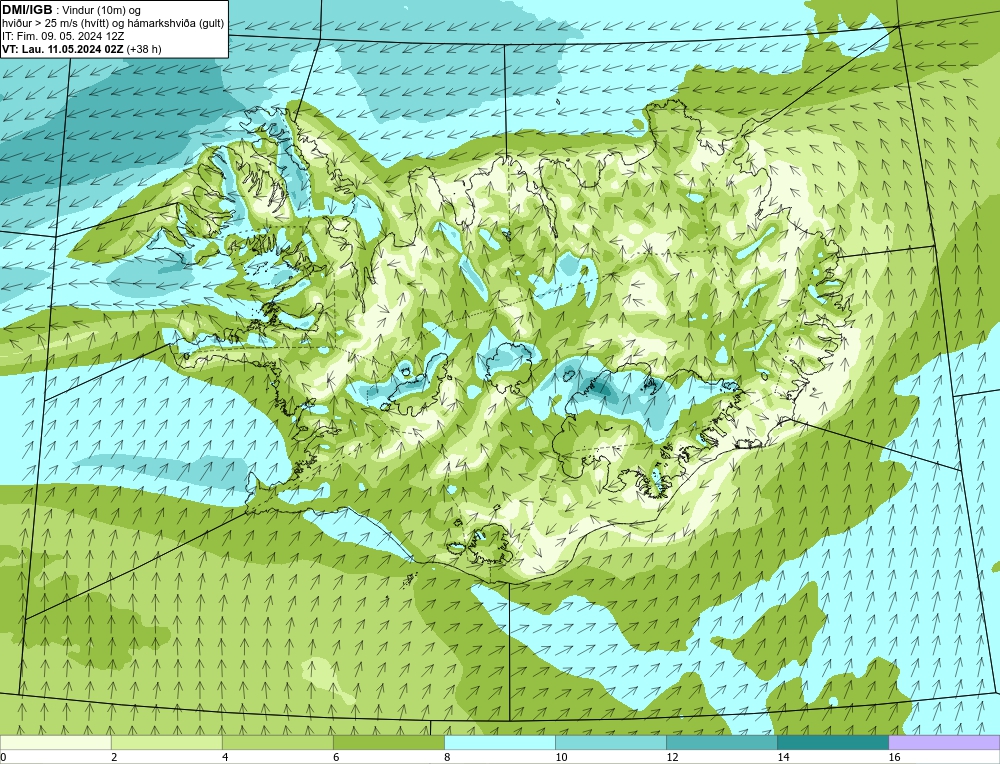Viewport: 1000px width, 764px height.
Task: Click the 10–12 m/s teal legend swatch
Action: [610, 742]
